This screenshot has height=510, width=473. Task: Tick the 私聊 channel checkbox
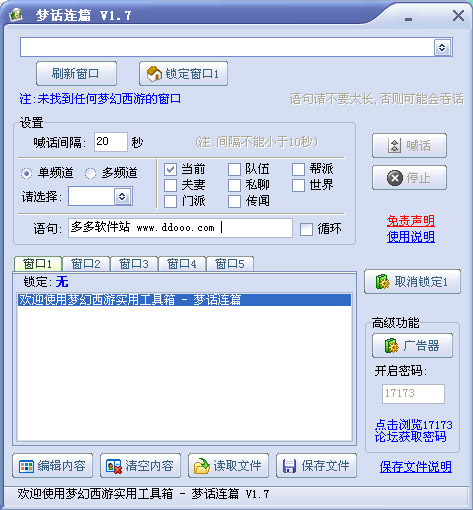(x=234, y=185)
